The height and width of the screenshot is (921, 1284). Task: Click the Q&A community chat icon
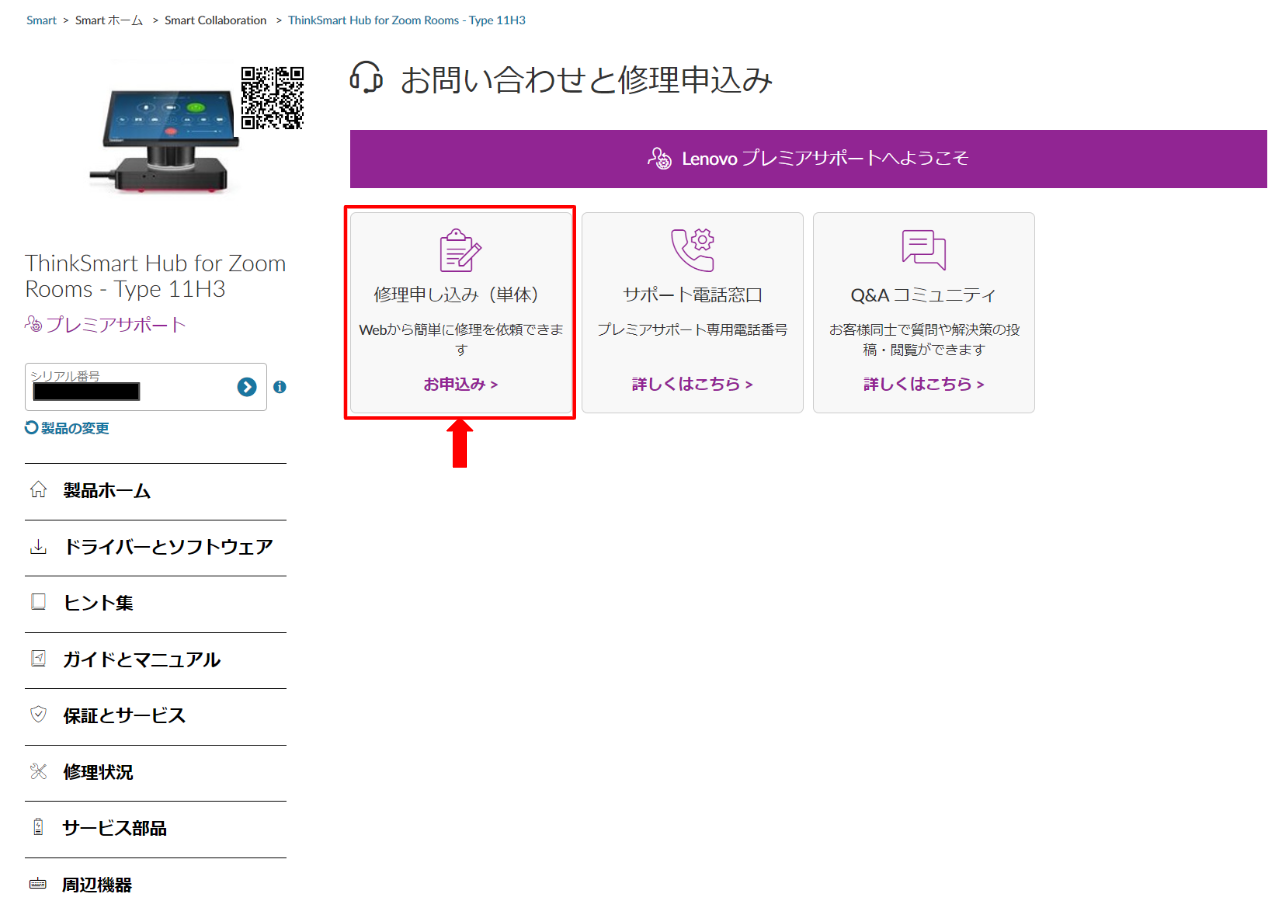(923, 250)
